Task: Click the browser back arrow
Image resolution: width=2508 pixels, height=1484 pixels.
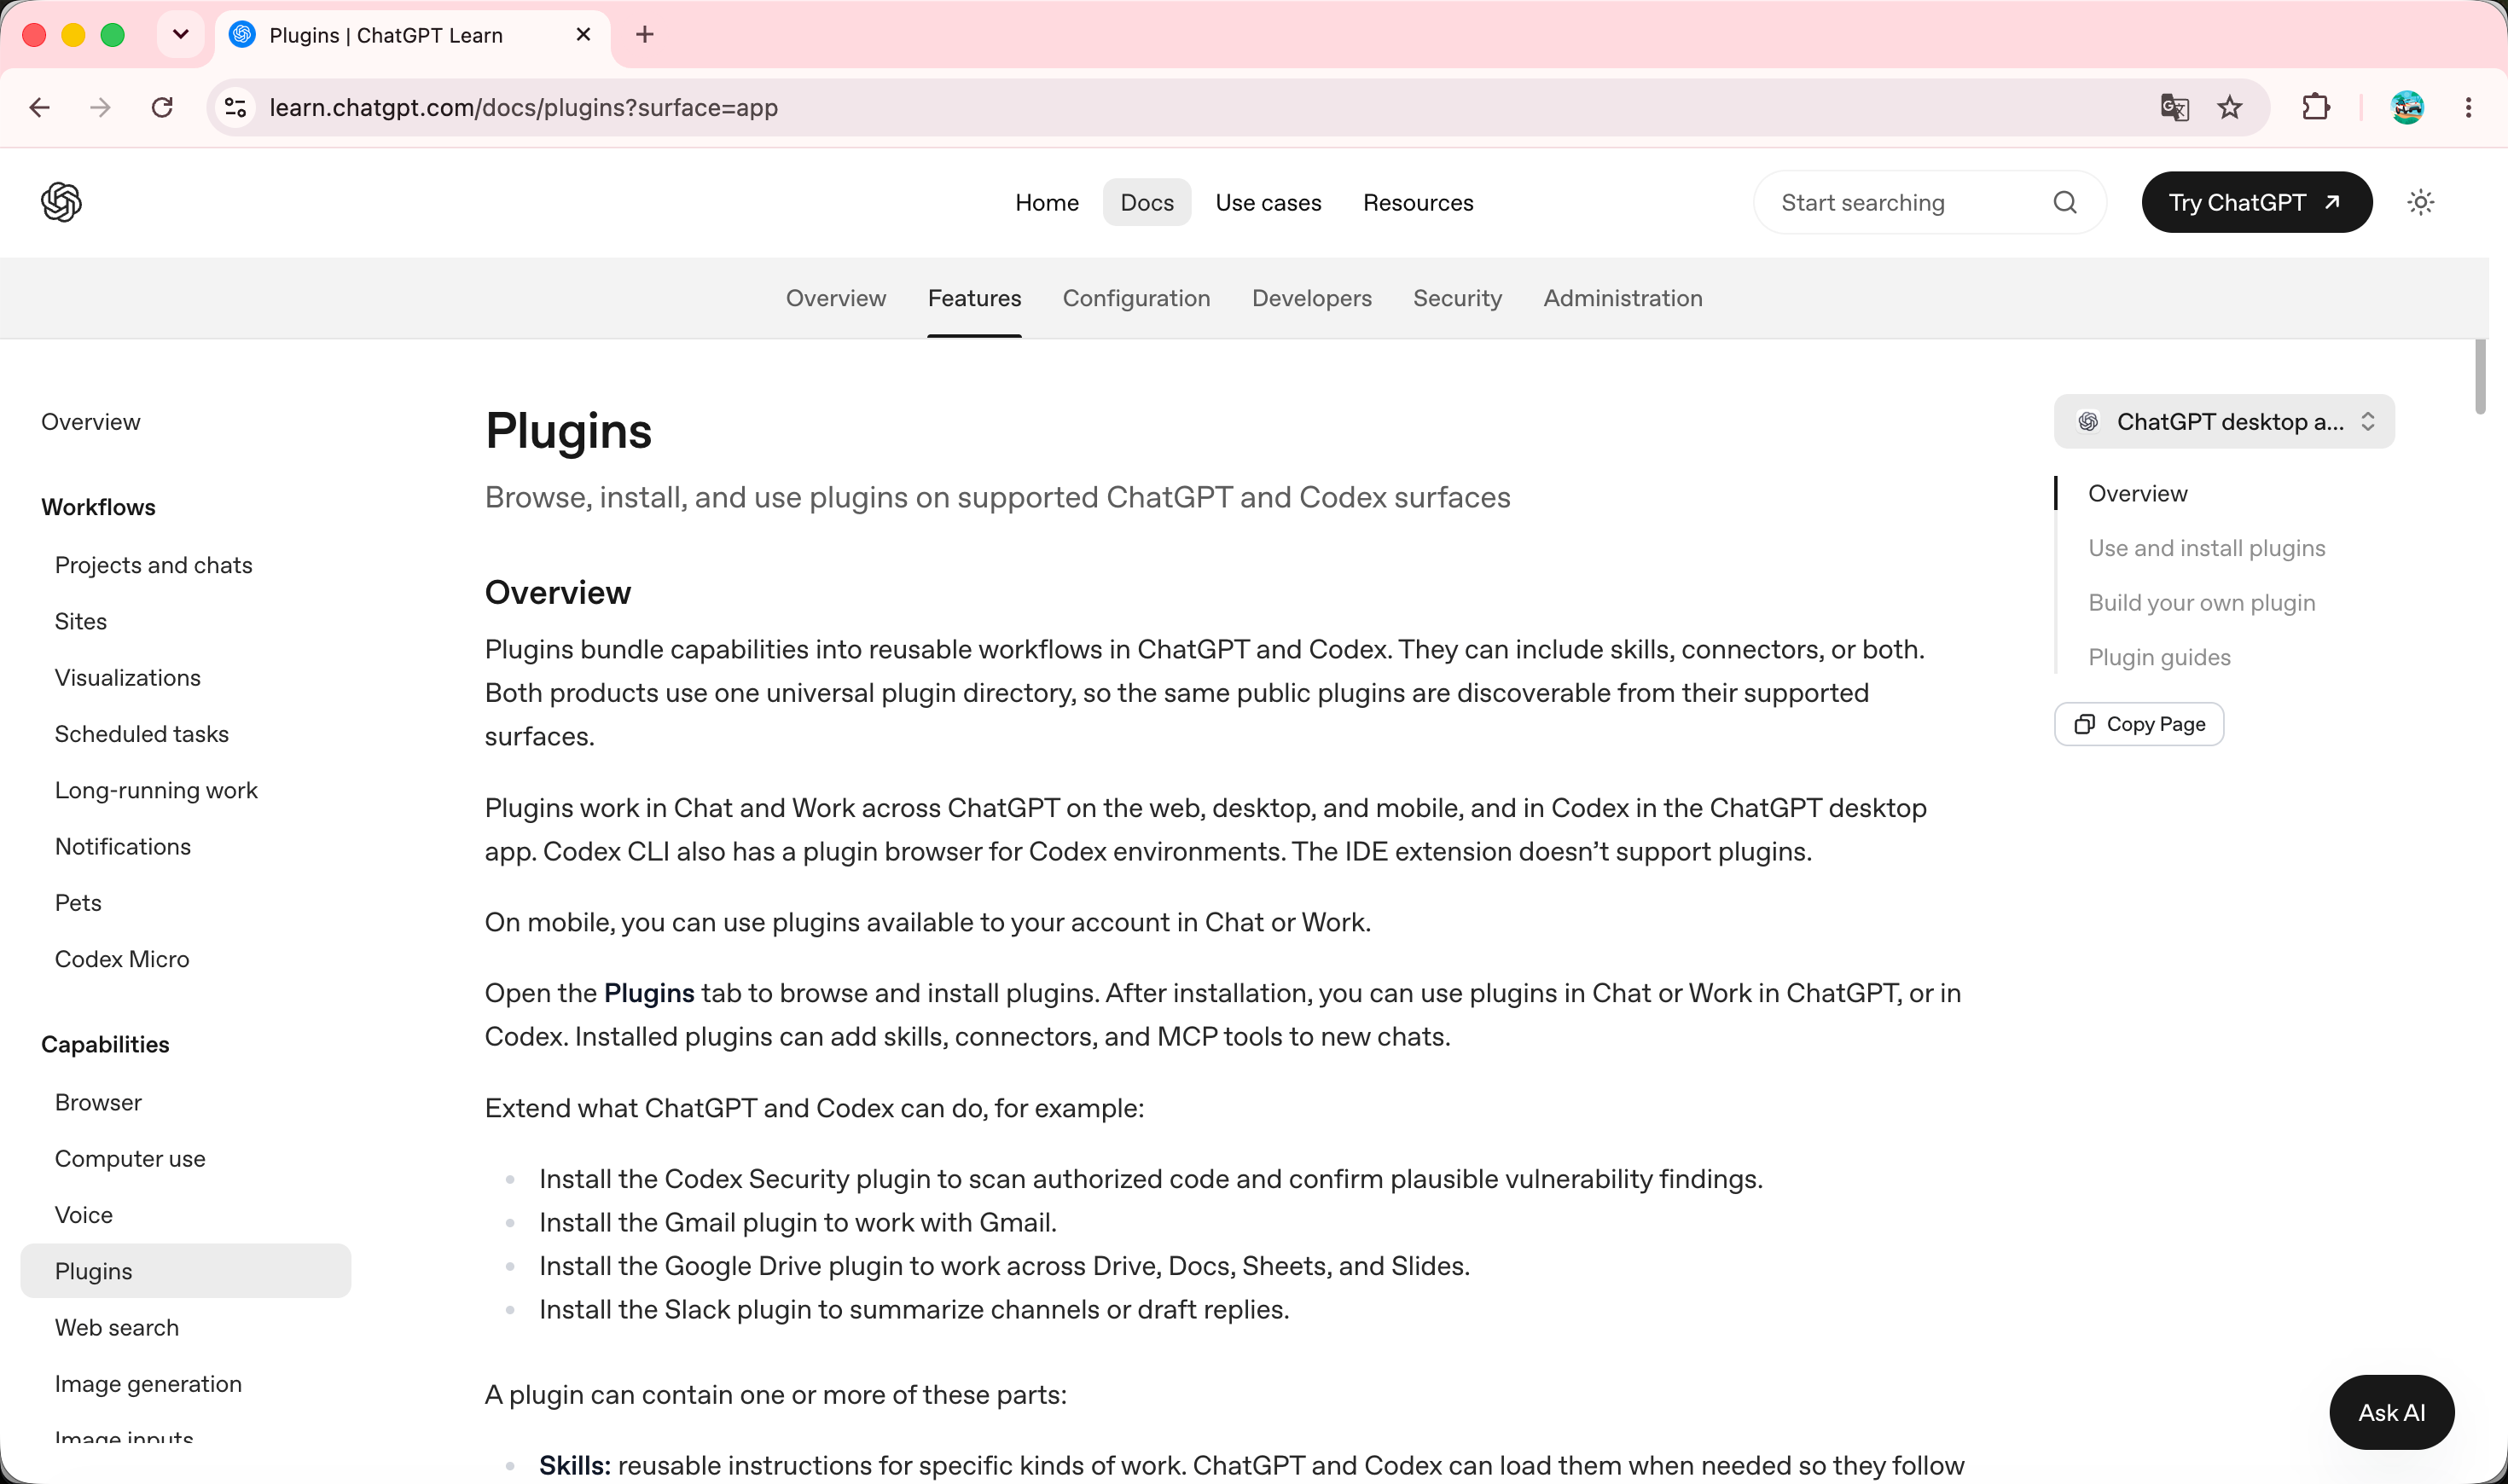Action: tap(40, 107)
